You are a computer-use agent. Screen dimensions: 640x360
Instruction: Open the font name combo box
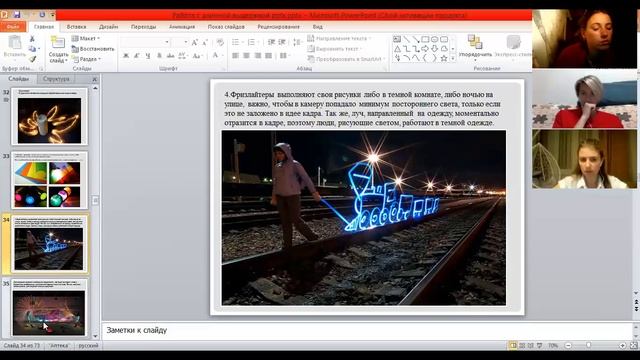[145, 42]
